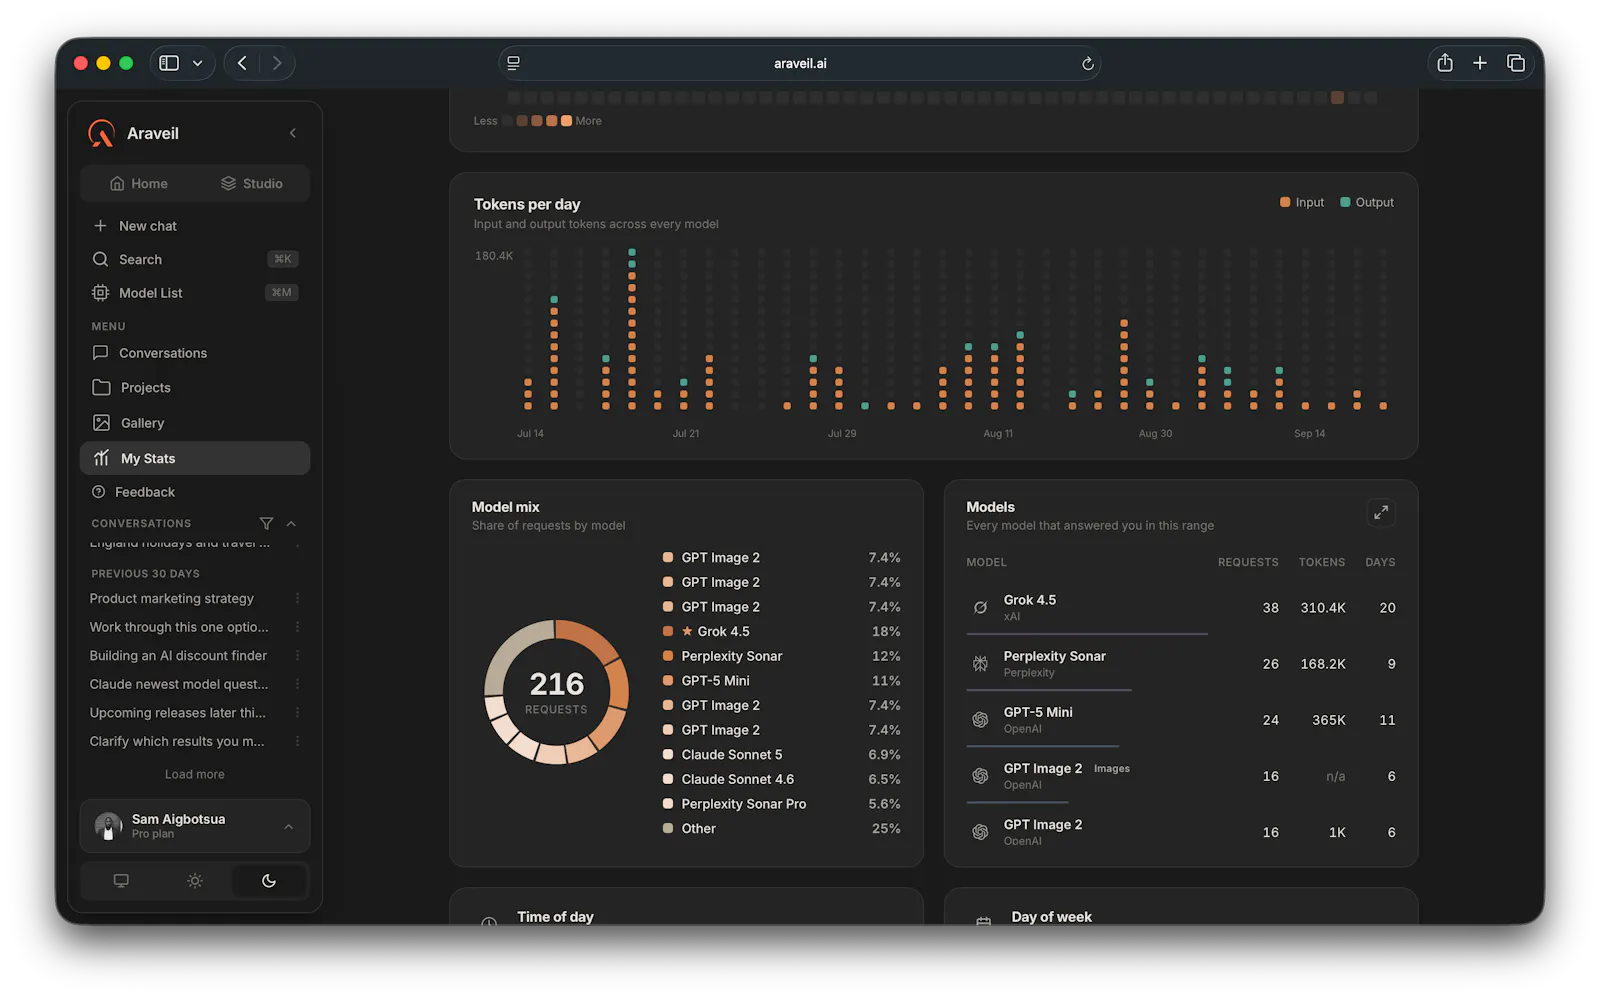Select the system theme monitor icon
The height and width of the screenshot is (998, 1600).
click(121, 881)
